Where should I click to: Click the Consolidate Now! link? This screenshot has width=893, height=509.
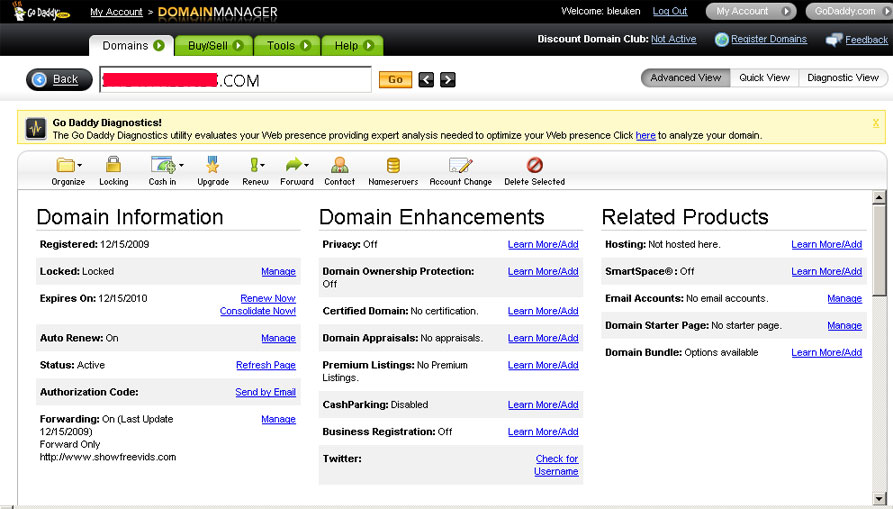point(258,311)
